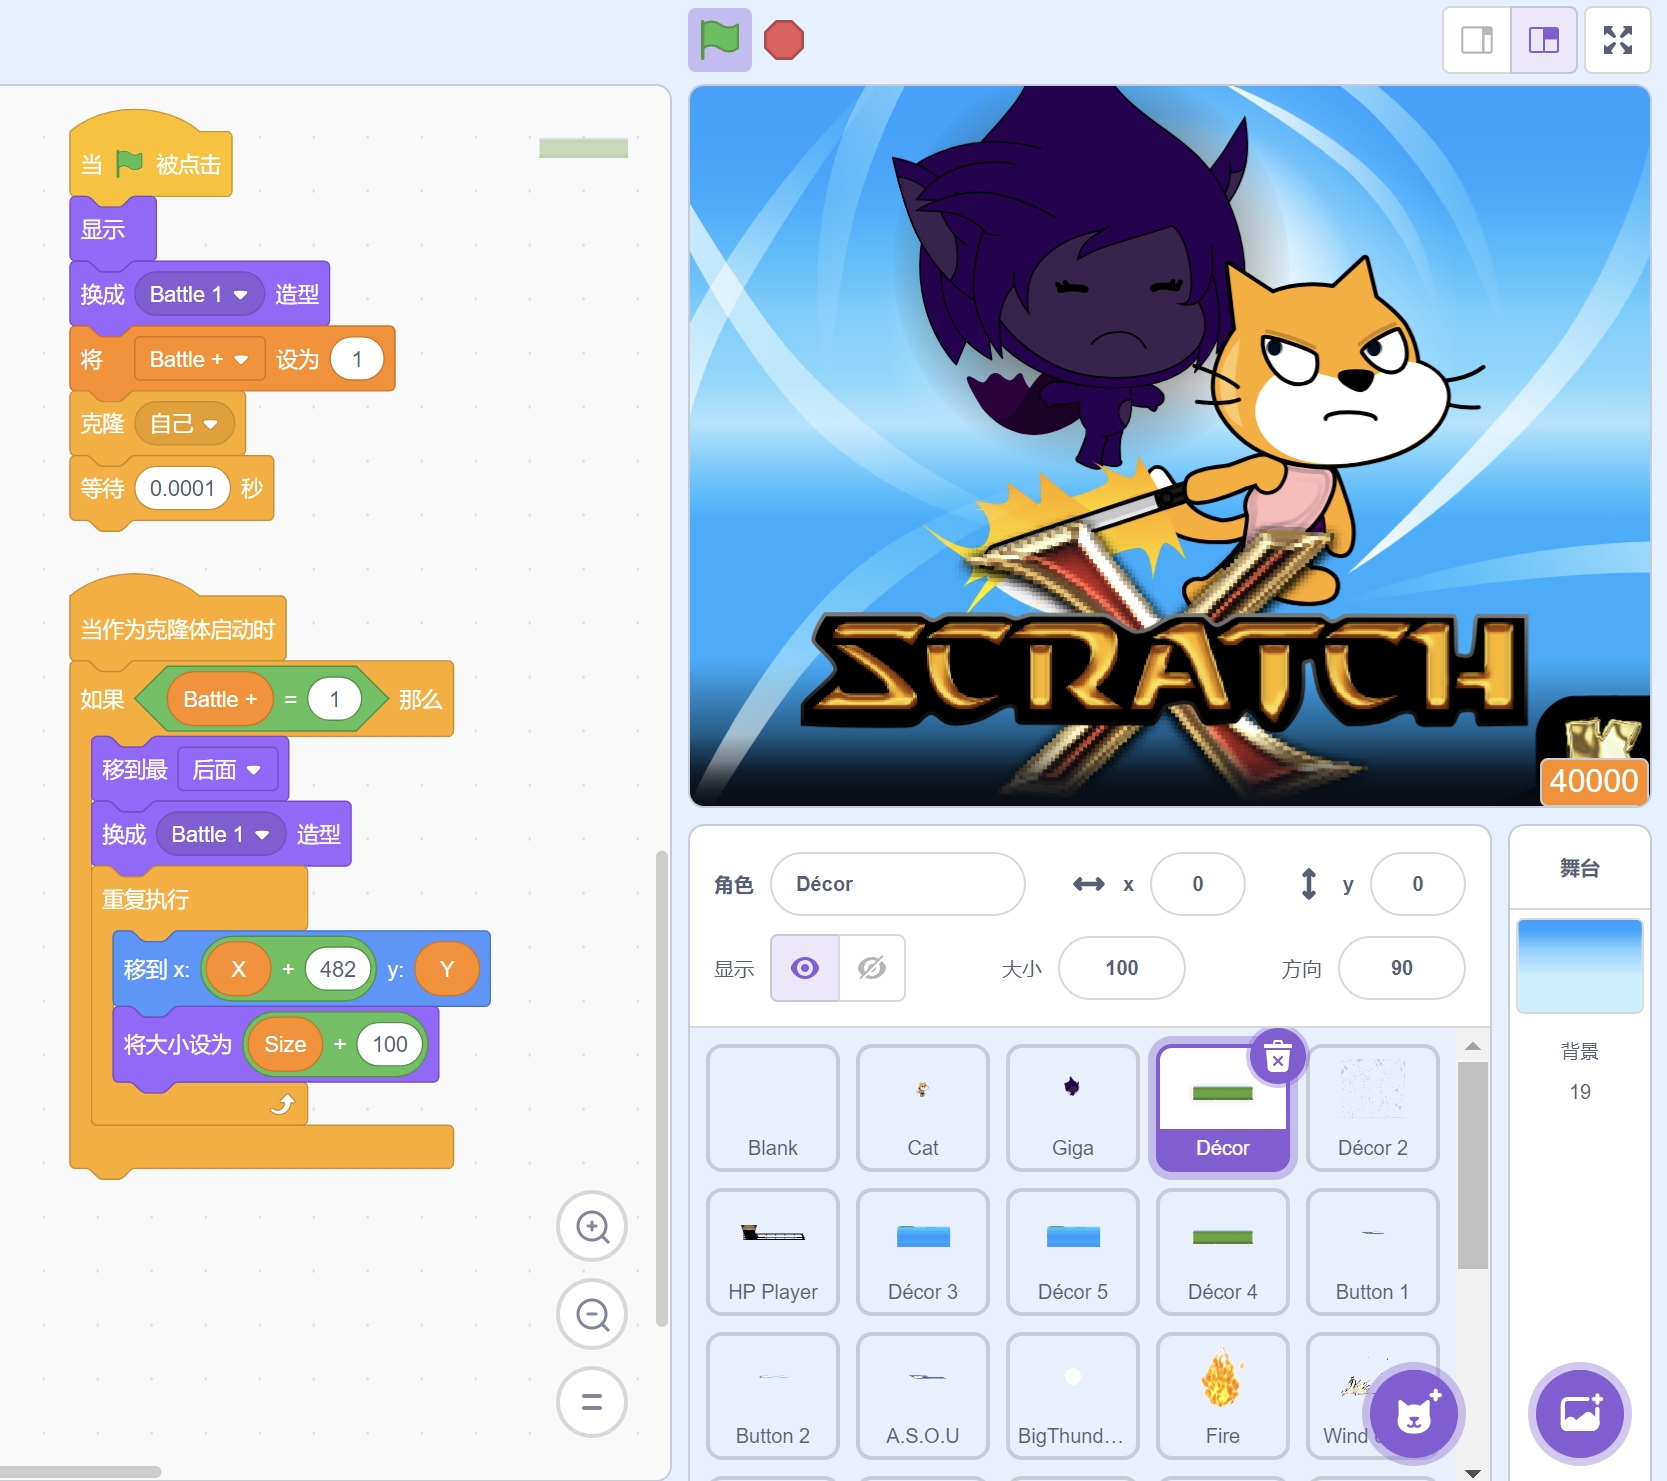Select the Giga sprite
The image size is (1667, 1481).
pyautogui.click(x=1072, y=1108)
